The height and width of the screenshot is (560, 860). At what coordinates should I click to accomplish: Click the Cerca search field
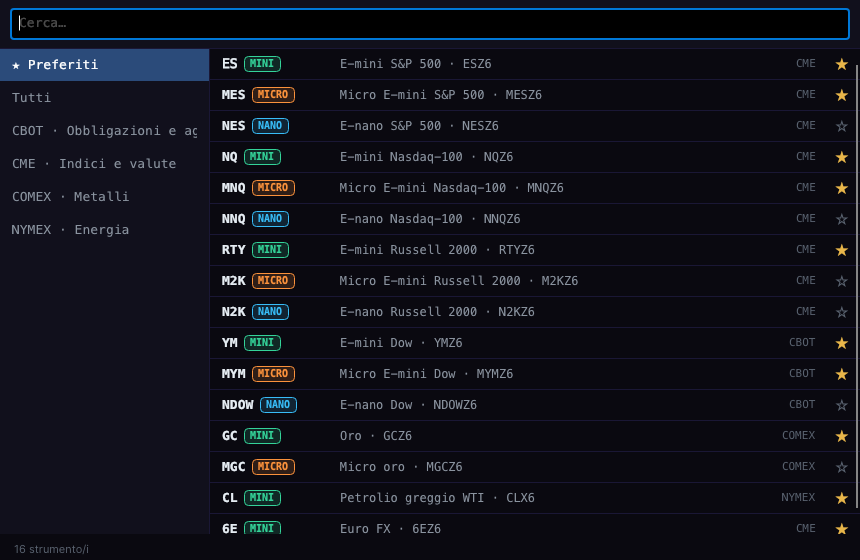pos(430,24)
